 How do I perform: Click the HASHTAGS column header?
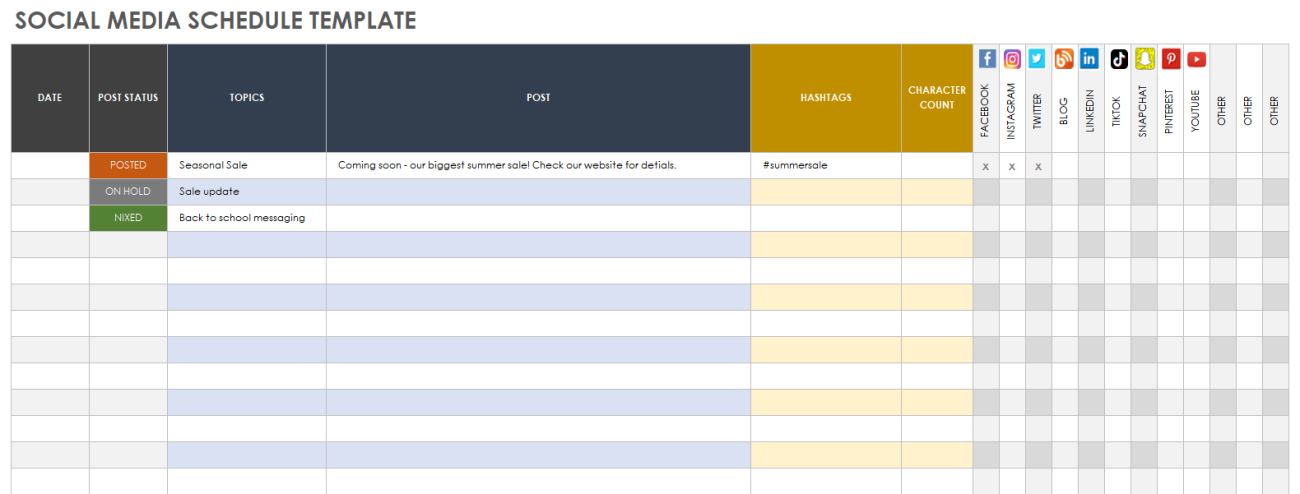[x=825, y=98]
